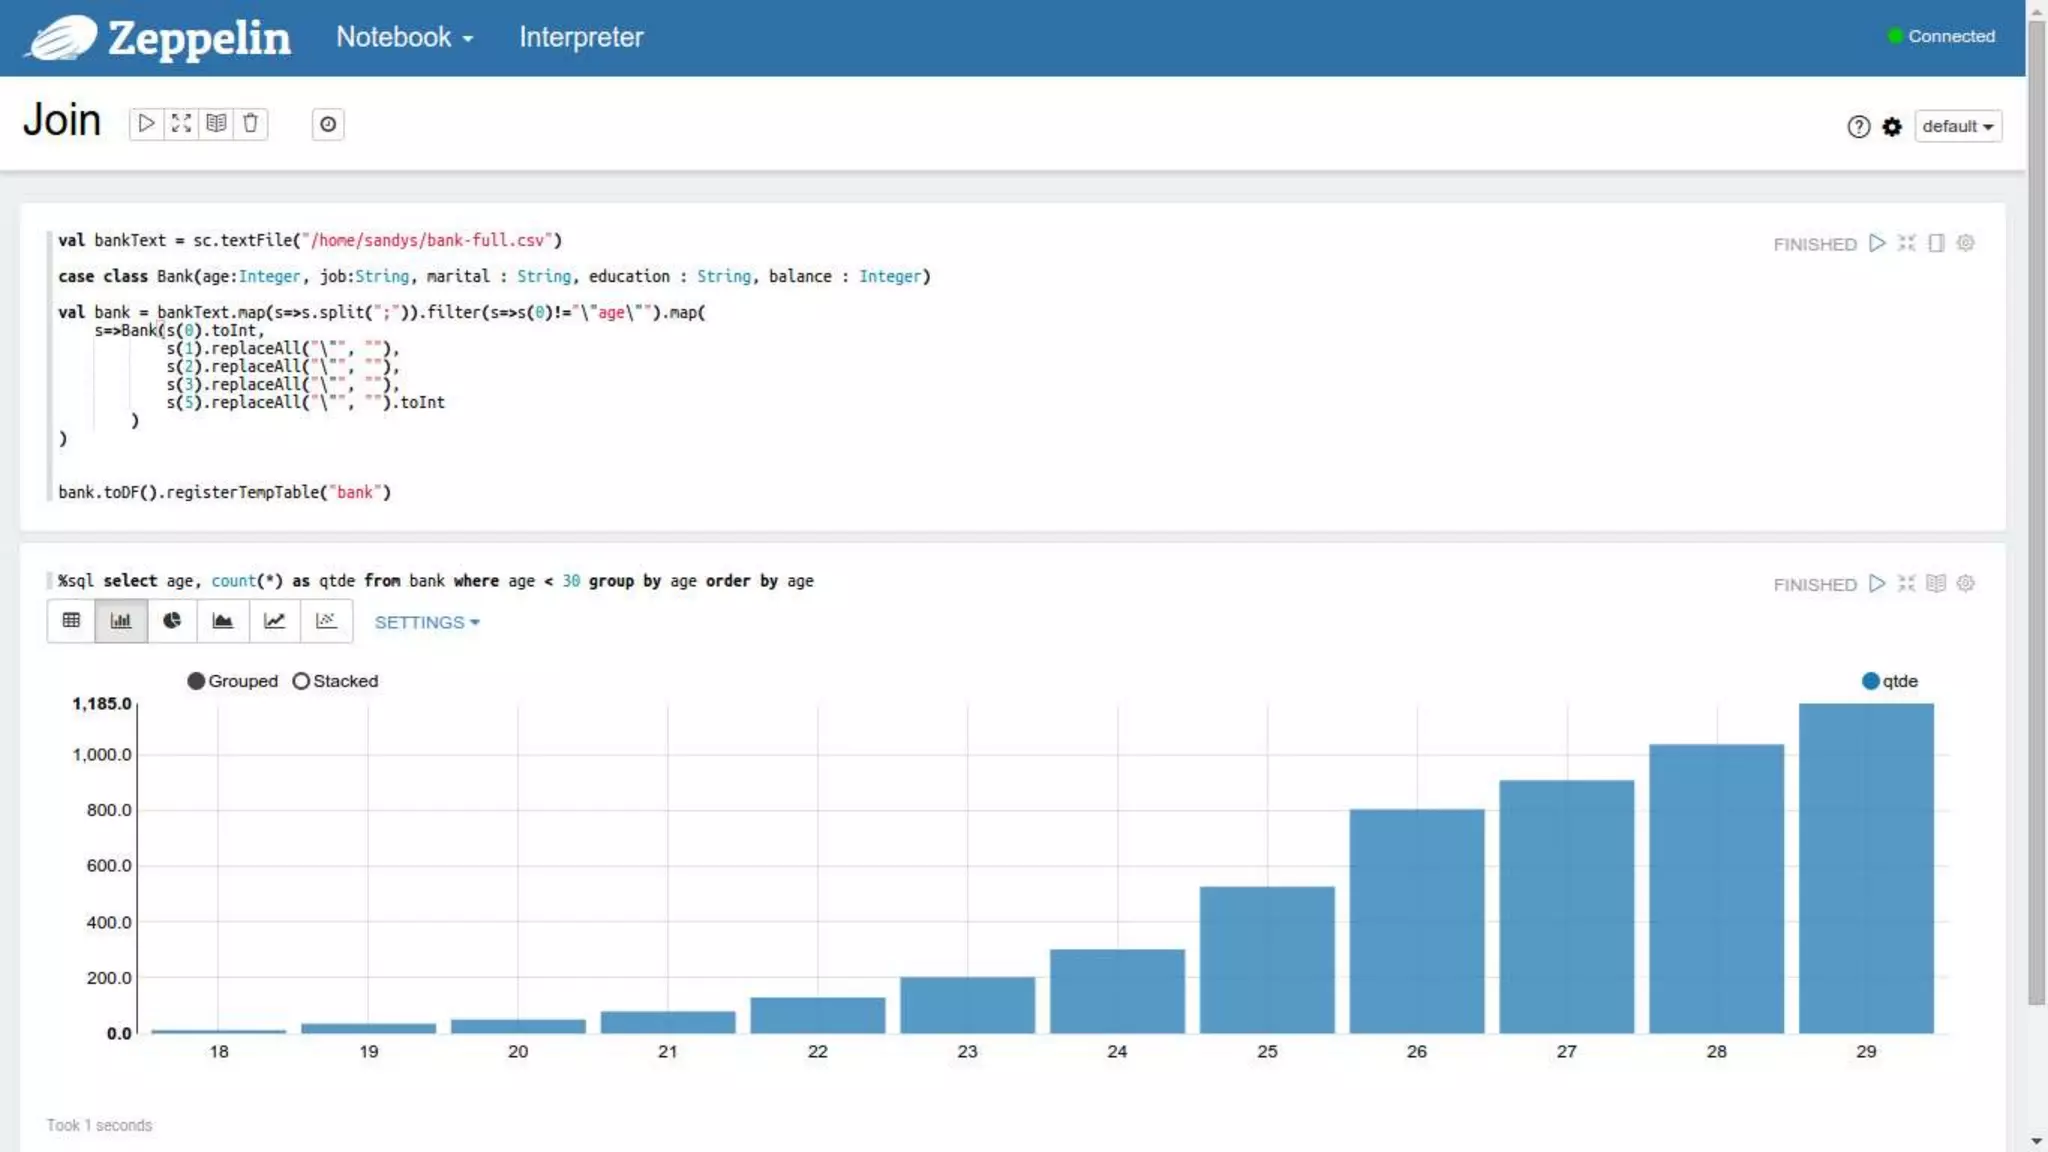Delete the notebook using the trash icon
Image resolution: width=2048 pixels, height=1152 pixels.
(x=251, y=124)
